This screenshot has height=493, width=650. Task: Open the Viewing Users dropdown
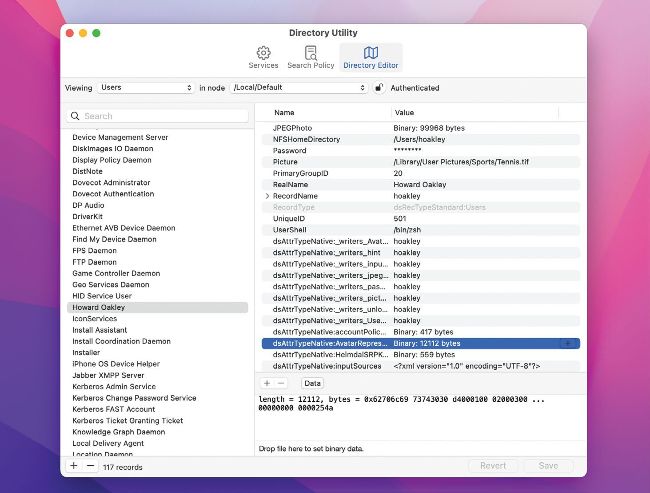(x=146, y=88)
